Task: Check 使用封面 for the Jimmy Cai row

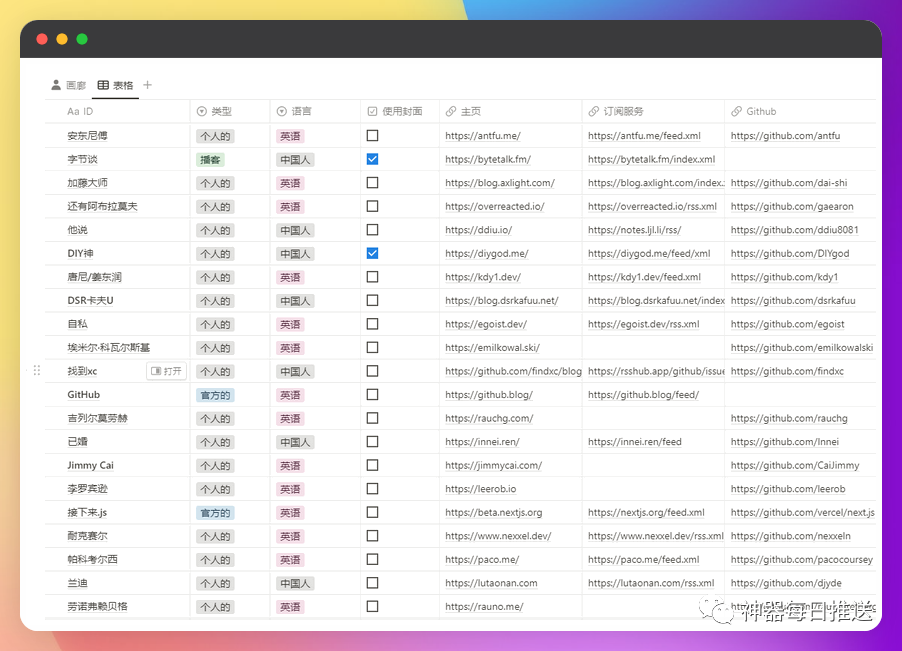Action: [372, 465]
